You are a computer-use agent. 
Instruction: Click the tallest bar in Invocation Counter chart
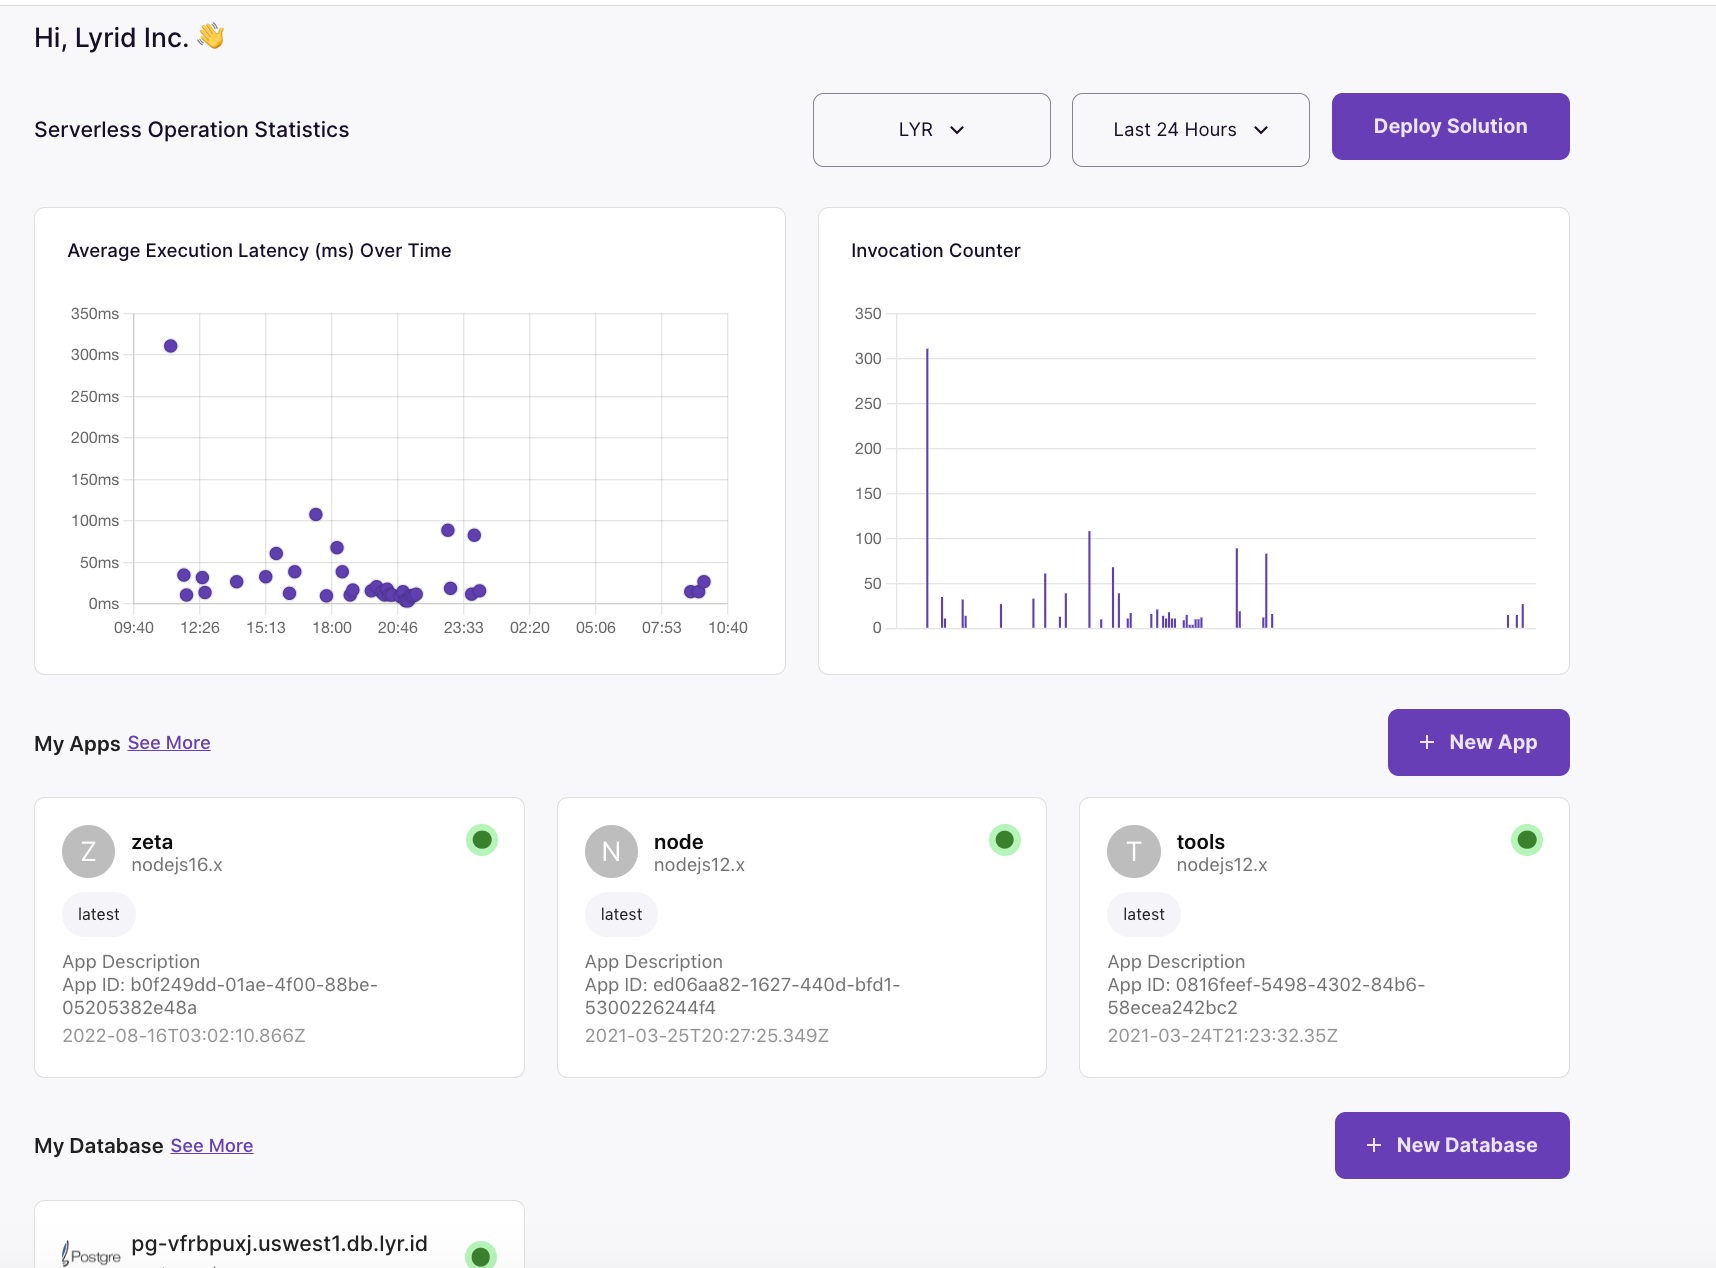coord(927,488)
